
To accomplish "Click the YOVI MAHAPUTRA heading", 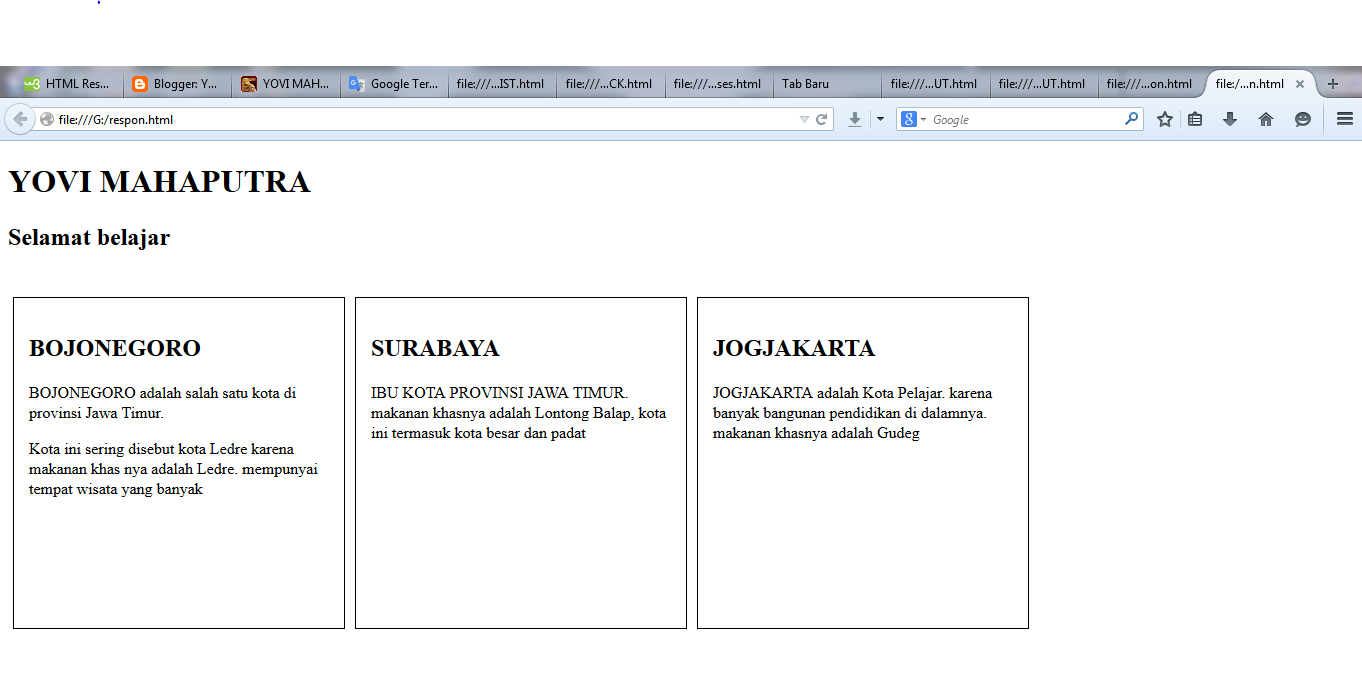I will pyautogui.click(x=160, y=182).
